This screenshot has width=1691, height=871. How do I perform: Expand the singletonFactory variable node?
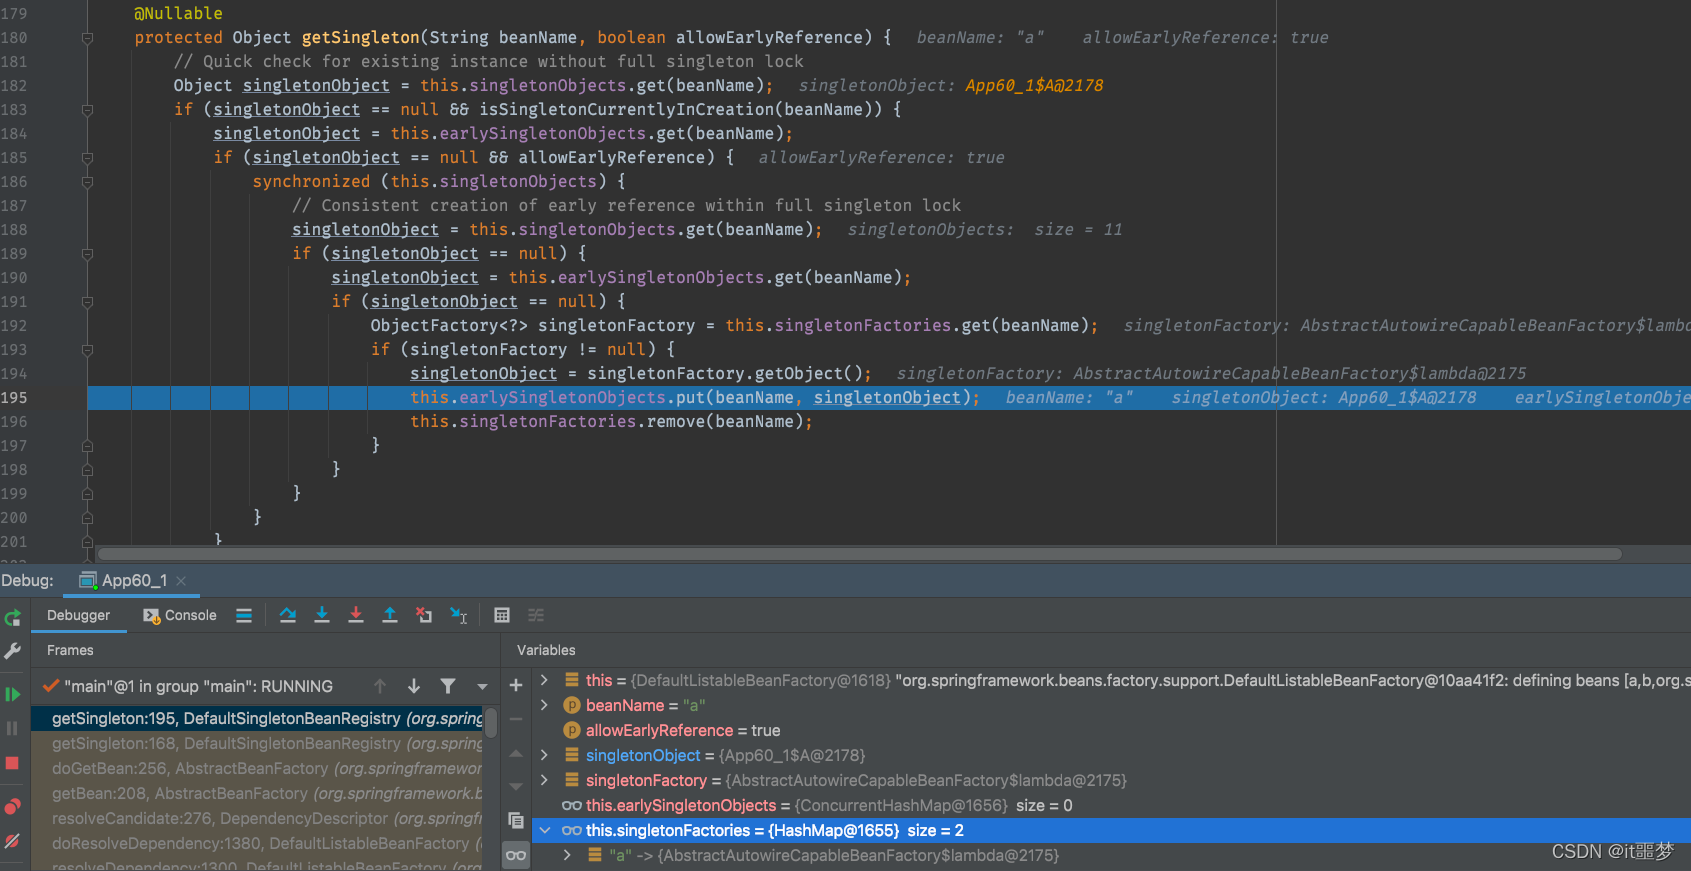click(544, 780)
